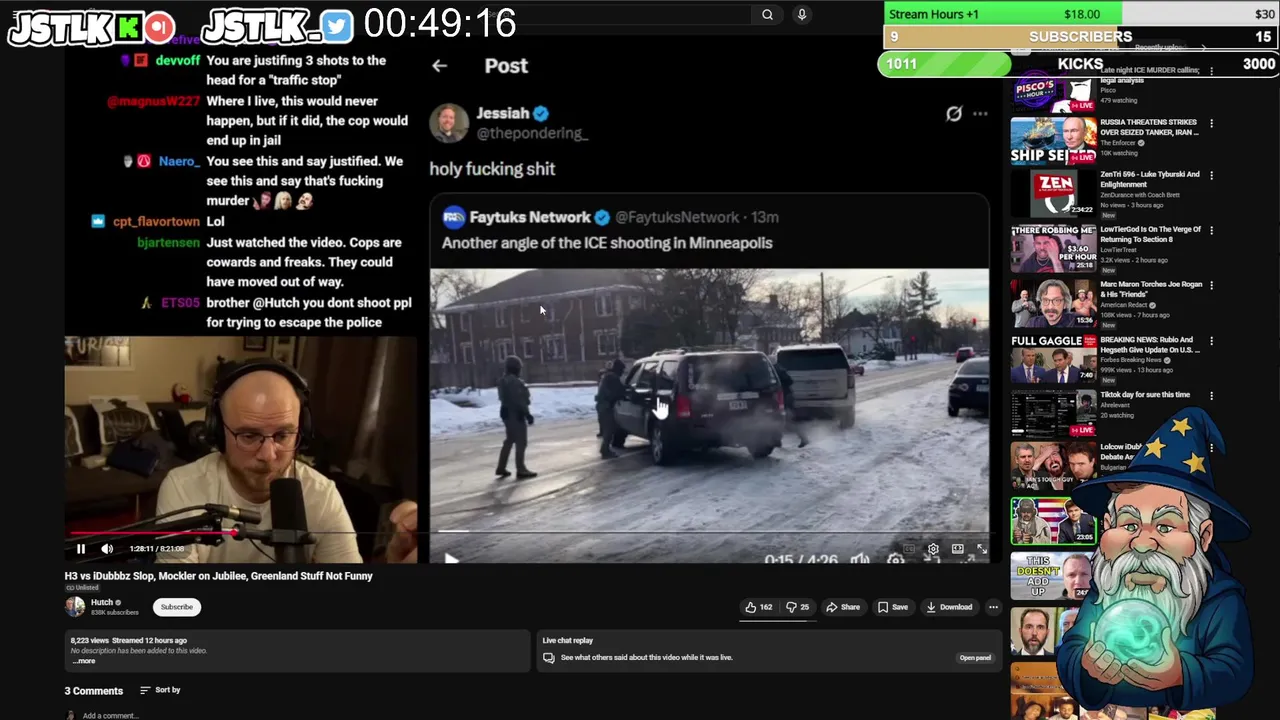The image size is (1280, 720).
Task: Open the three-dot menu on Jessiah's post
Action: (980, 114)
